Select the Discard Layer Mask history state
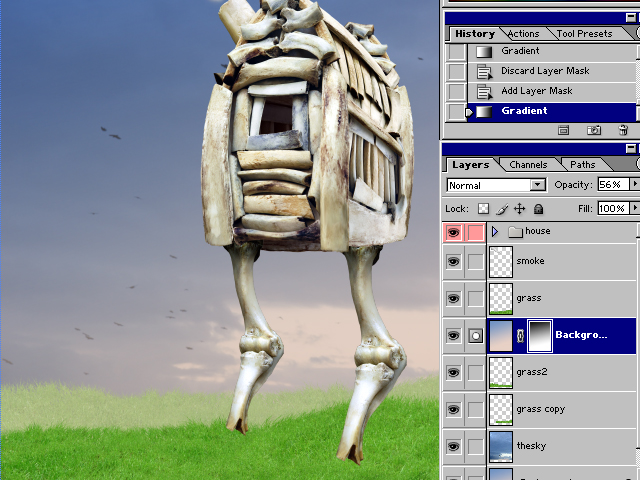Screen dimensions: 640x480 pos(545,71)
